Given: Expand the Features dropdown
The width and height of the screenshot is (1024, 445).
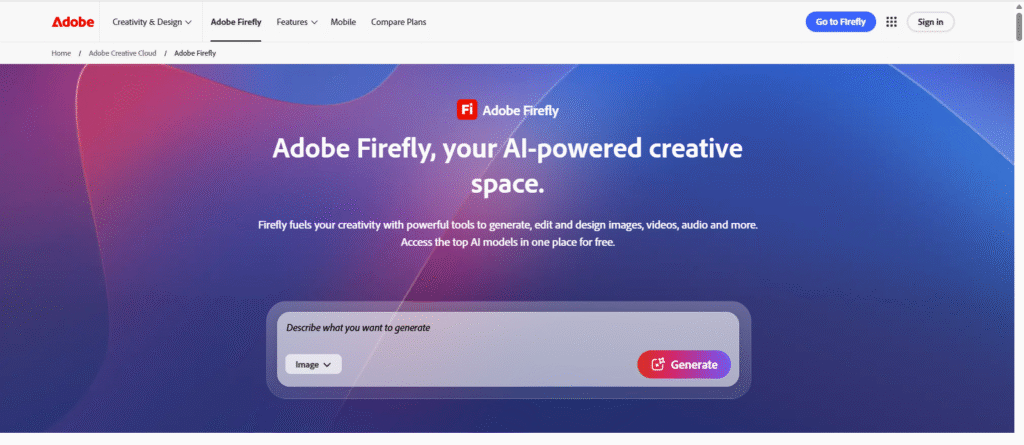Looking at the screenshot, I should click(x=296, y=22).
